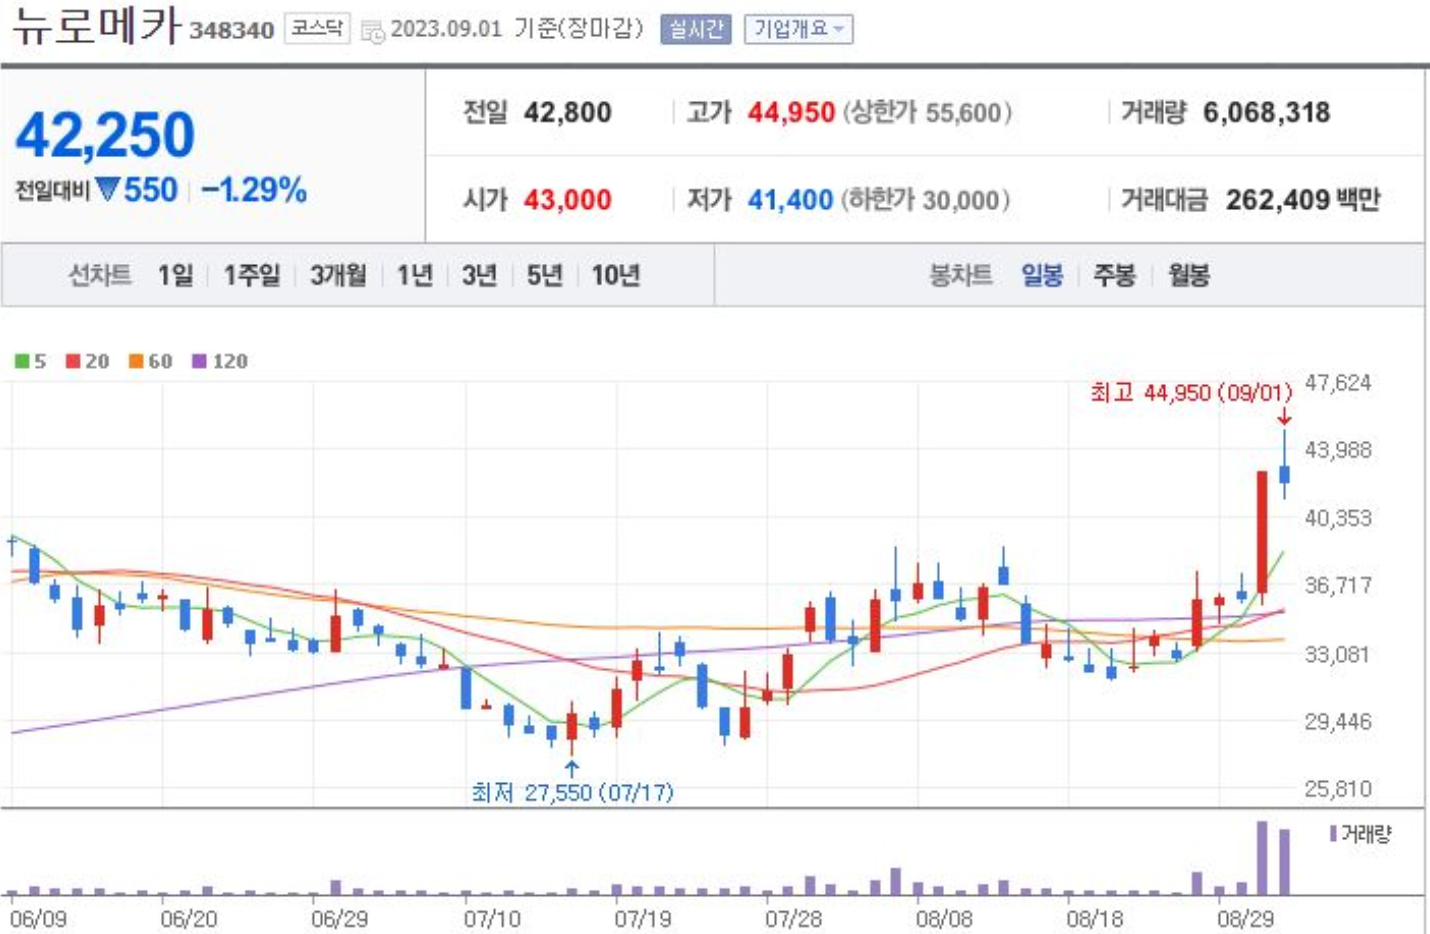Select the 1주일 line chart period
This screenshot has height=934, width=1430.
click(252, 275)
